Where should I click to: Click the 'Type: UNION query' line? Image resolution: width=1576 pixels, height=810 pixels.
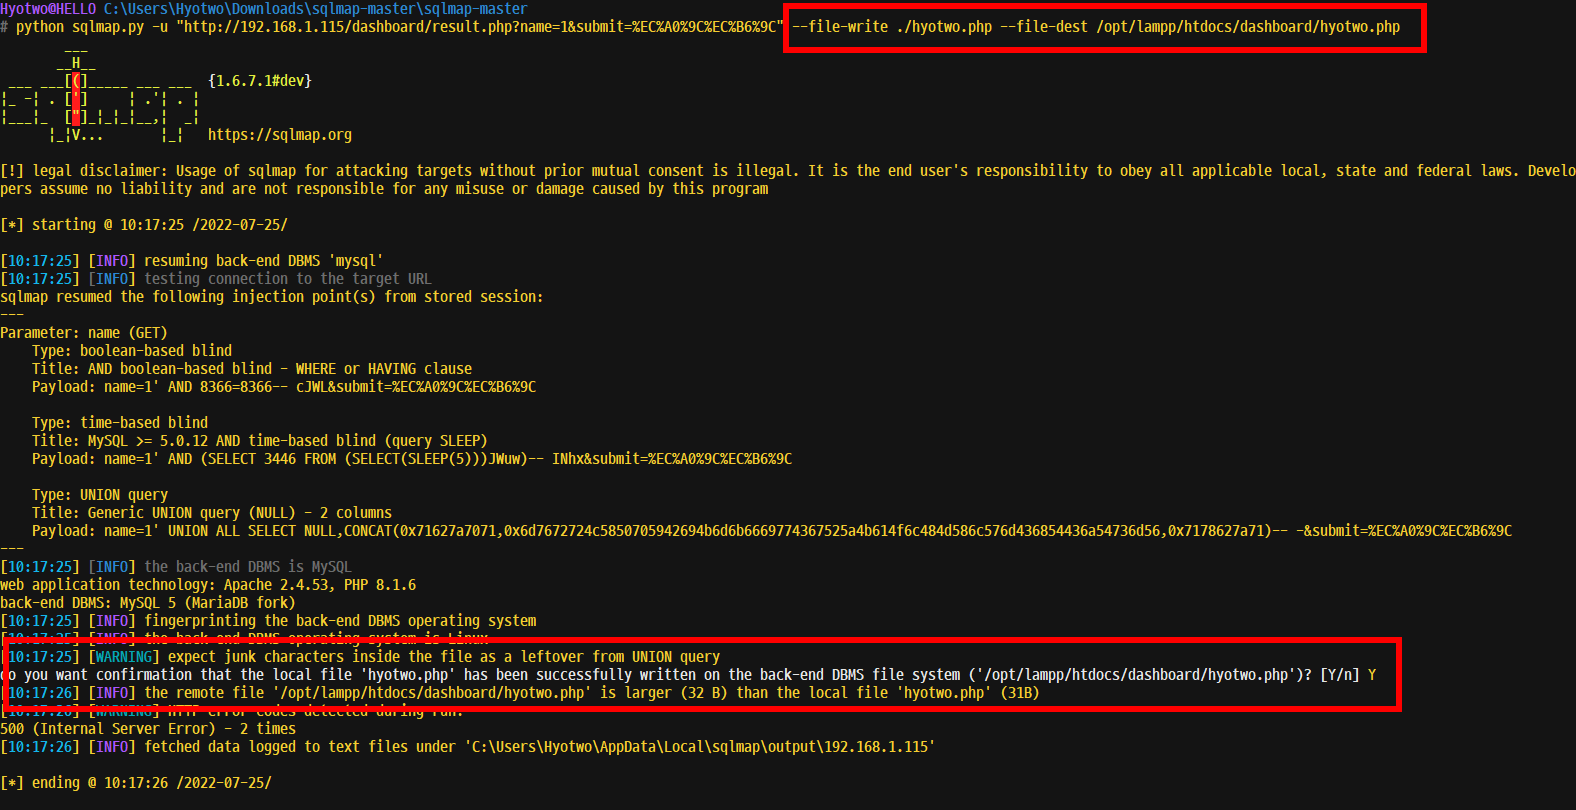[x=100, y=495]
